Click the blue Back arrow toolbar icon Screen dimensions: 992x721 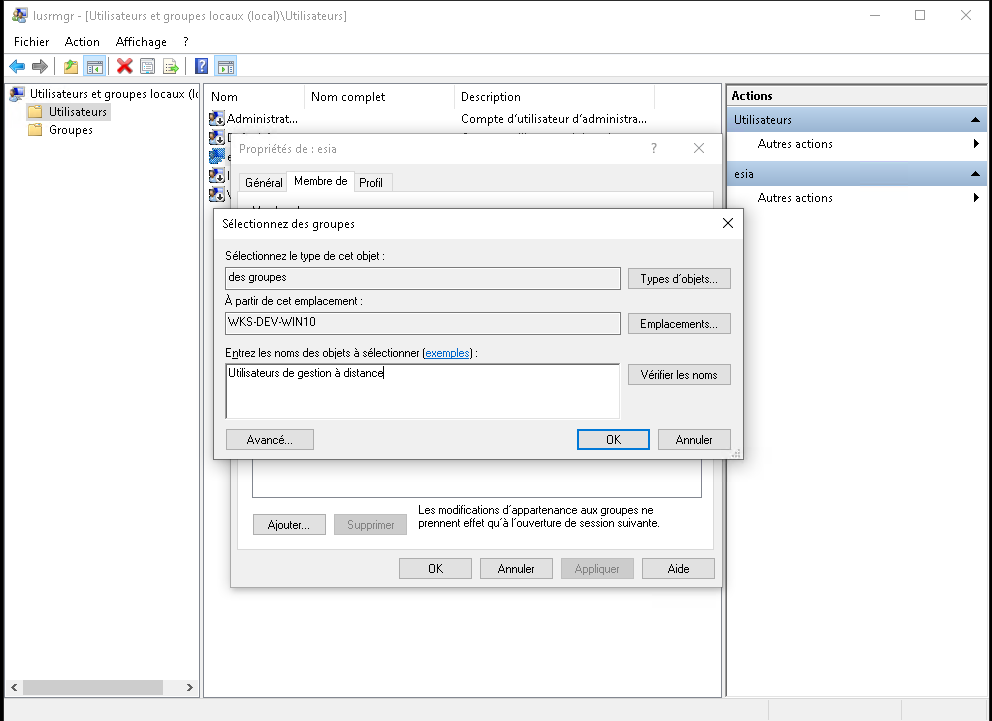[17, 66]
